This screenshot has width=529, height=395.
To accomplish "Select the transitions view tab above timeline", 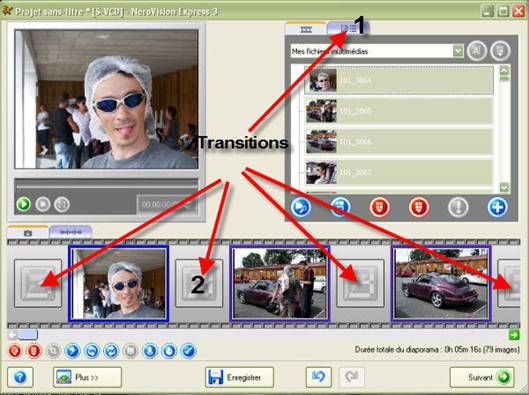I will click(71, 232).
